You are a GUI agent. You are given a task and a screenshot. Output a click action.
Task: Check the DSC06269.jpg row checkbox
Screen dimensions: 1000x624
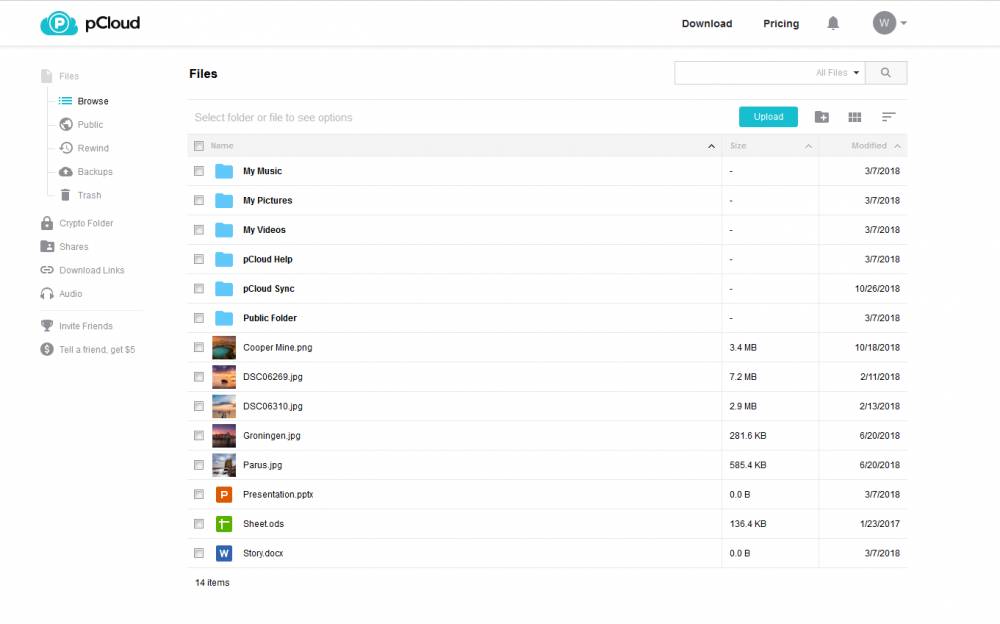tap(199, 376)
